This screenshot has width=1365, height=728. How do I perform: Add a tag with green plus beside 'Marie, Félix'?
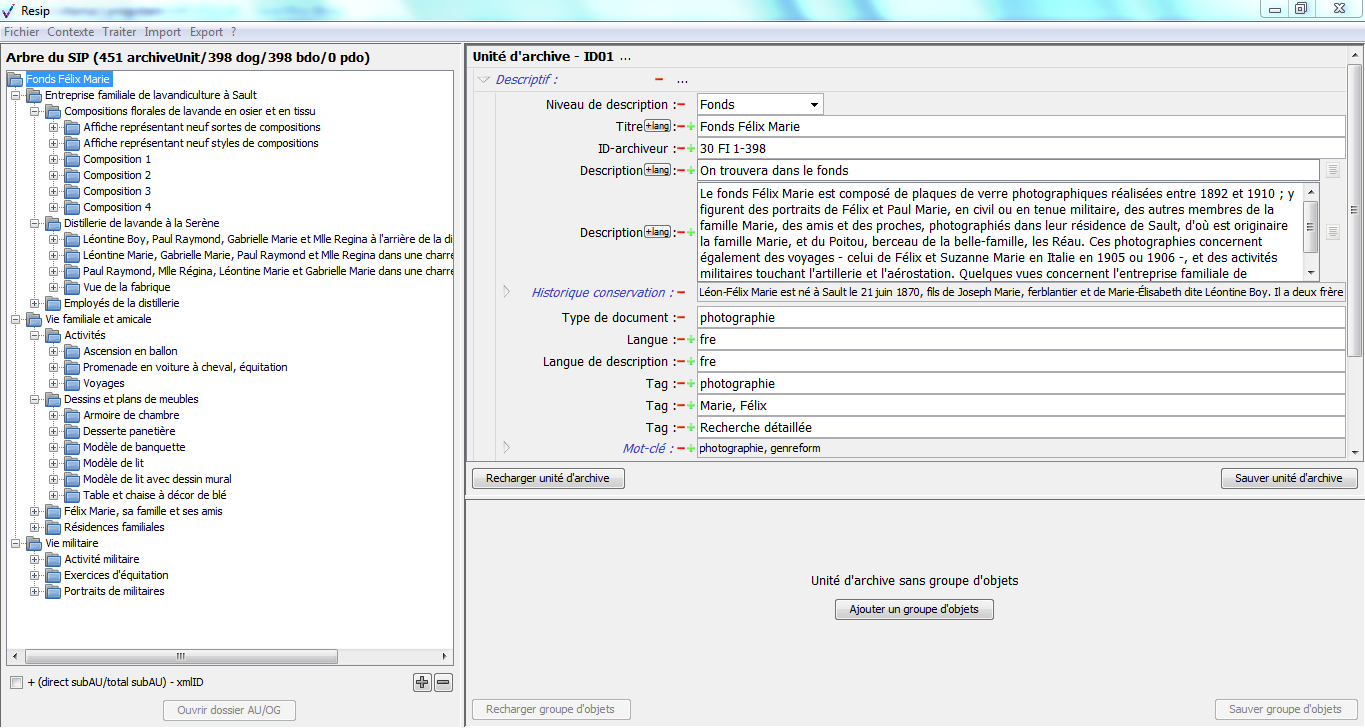[x=691, y=406]
